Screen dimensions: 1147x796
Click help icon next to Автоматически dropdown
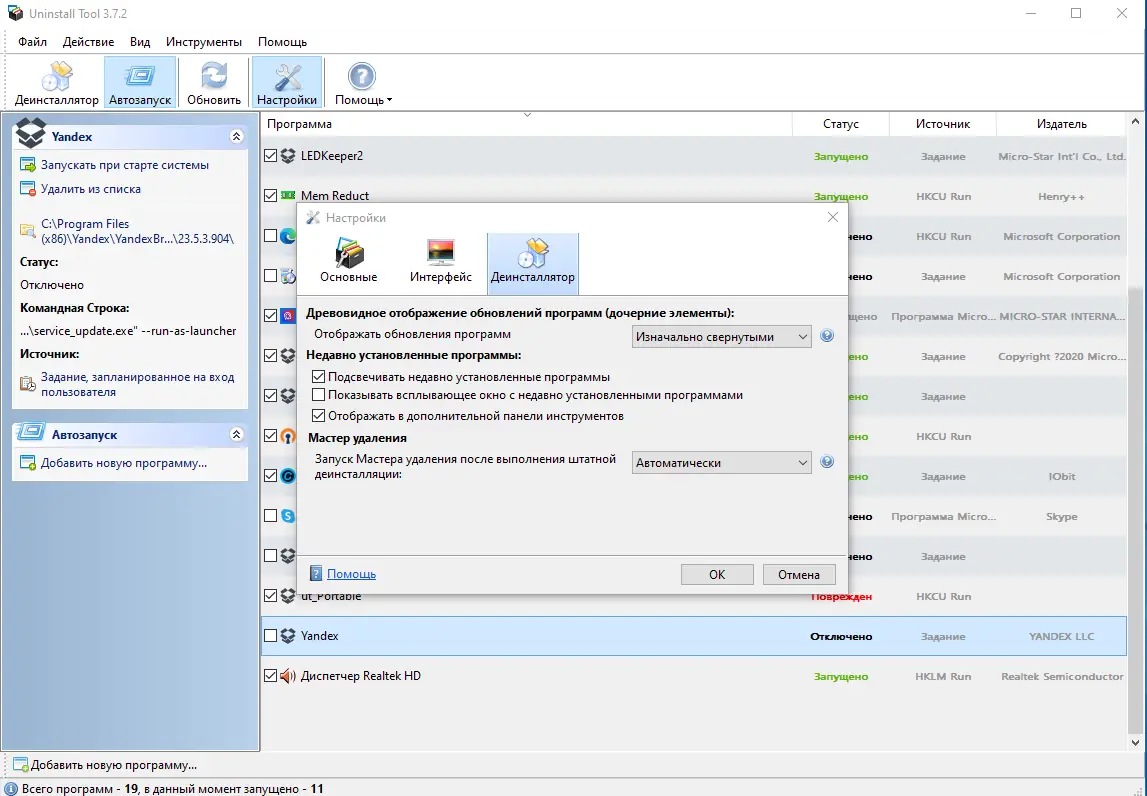point(827,462)
